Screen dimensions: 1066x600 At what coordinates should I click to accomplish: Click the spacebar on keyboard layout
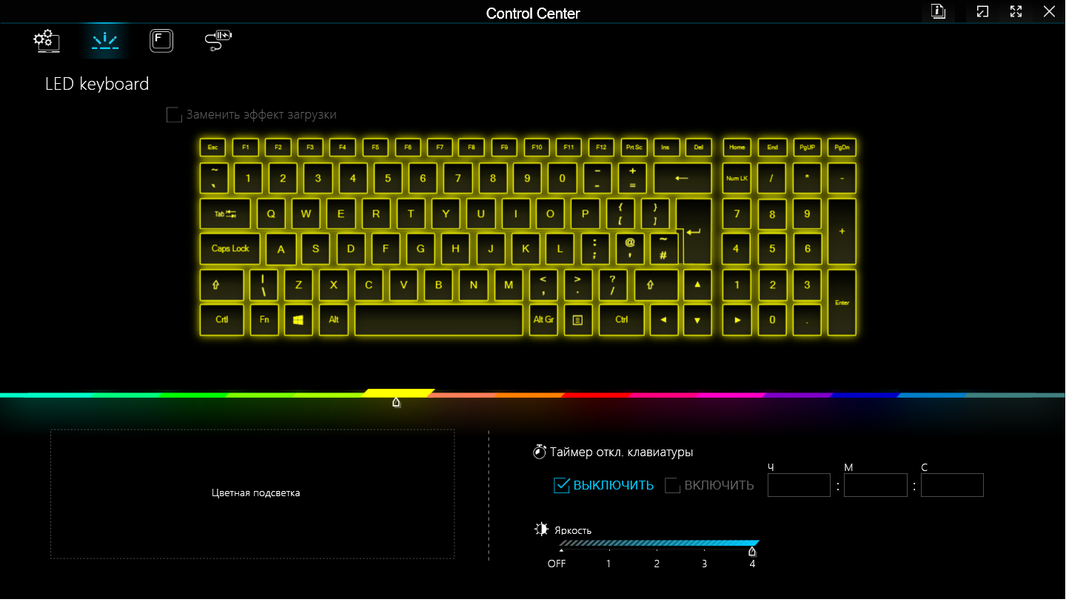[439, 320]
